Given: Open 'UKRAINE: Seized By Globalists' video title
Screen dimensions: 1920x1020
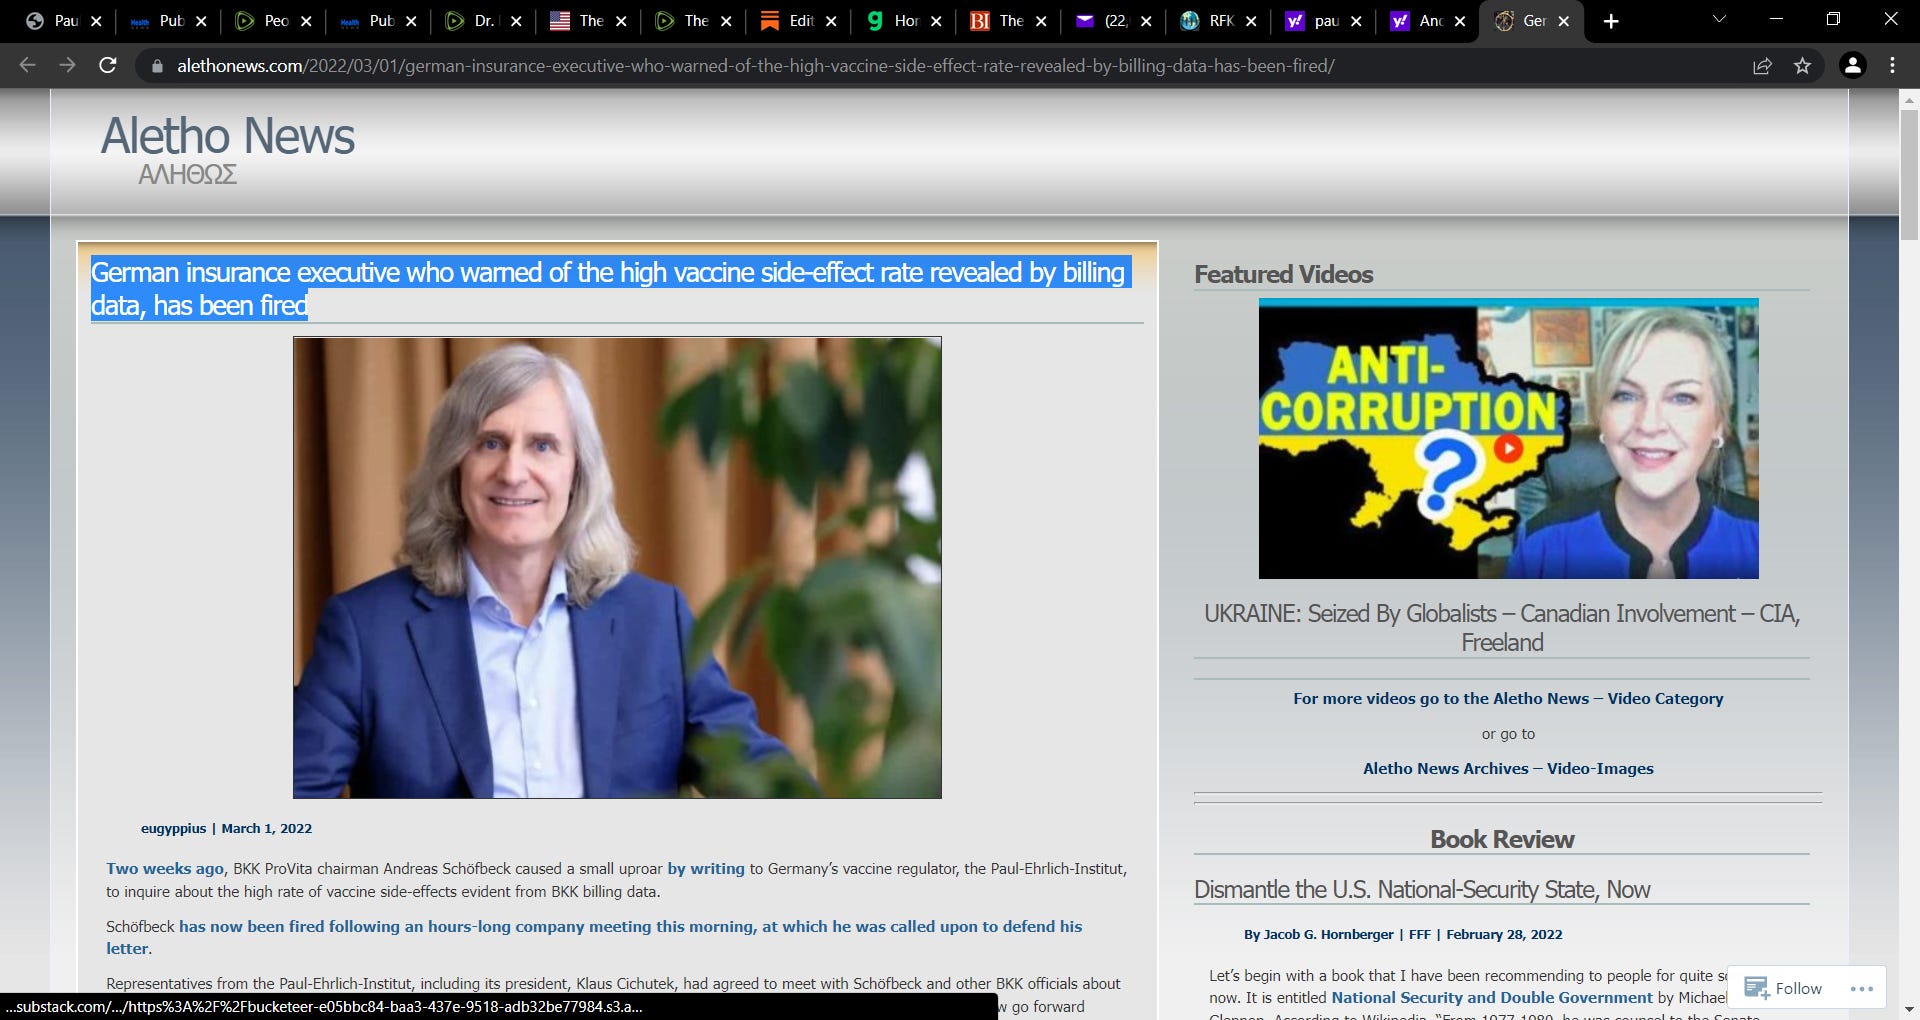Looking at the screenshot, I should click(1502, 627).
